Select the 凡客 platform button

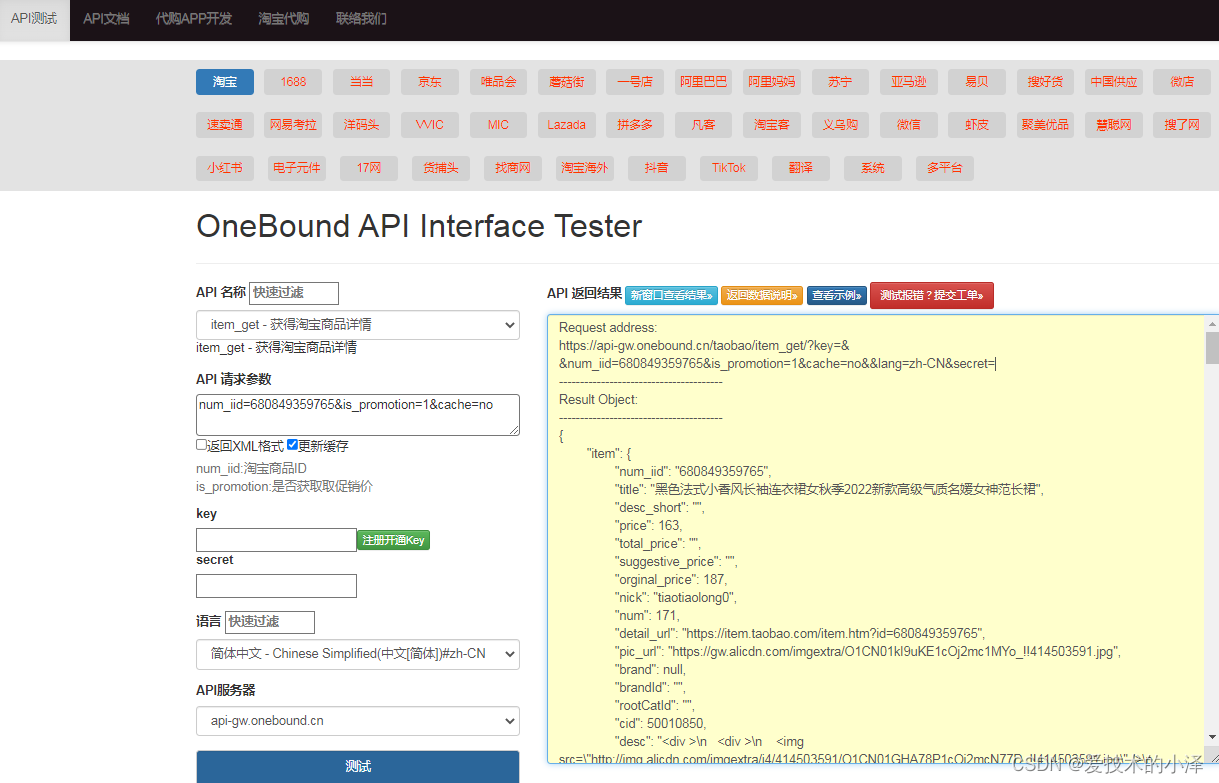point(704,125)
